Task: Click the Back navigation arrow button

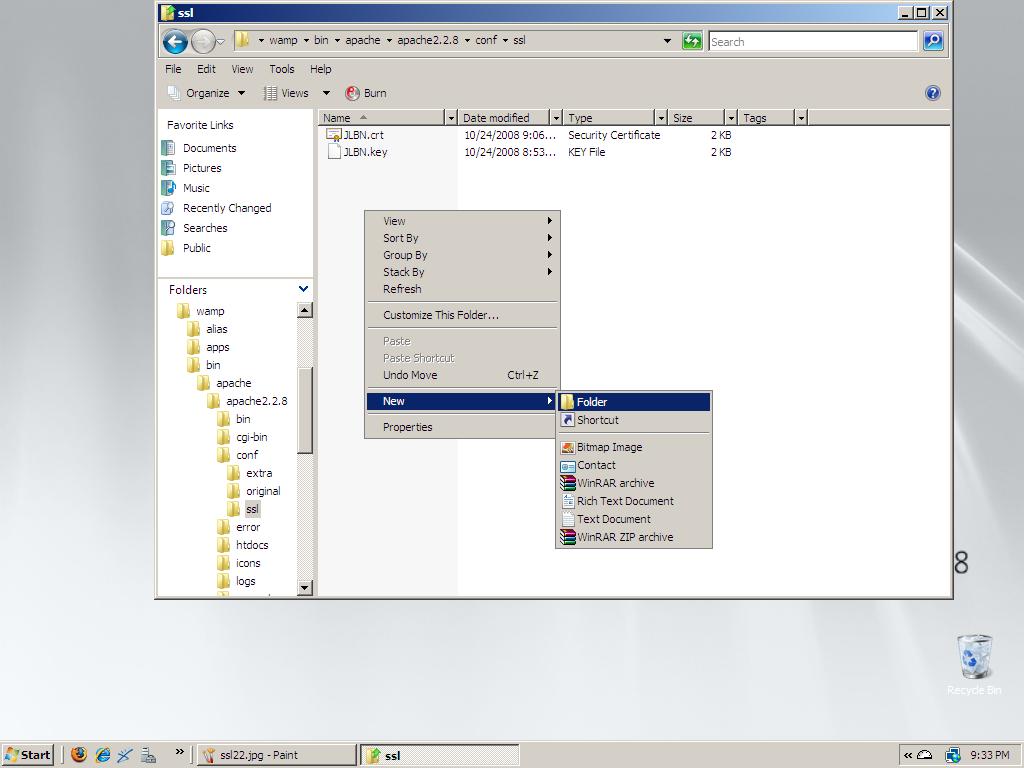Action: click(175, 41)
